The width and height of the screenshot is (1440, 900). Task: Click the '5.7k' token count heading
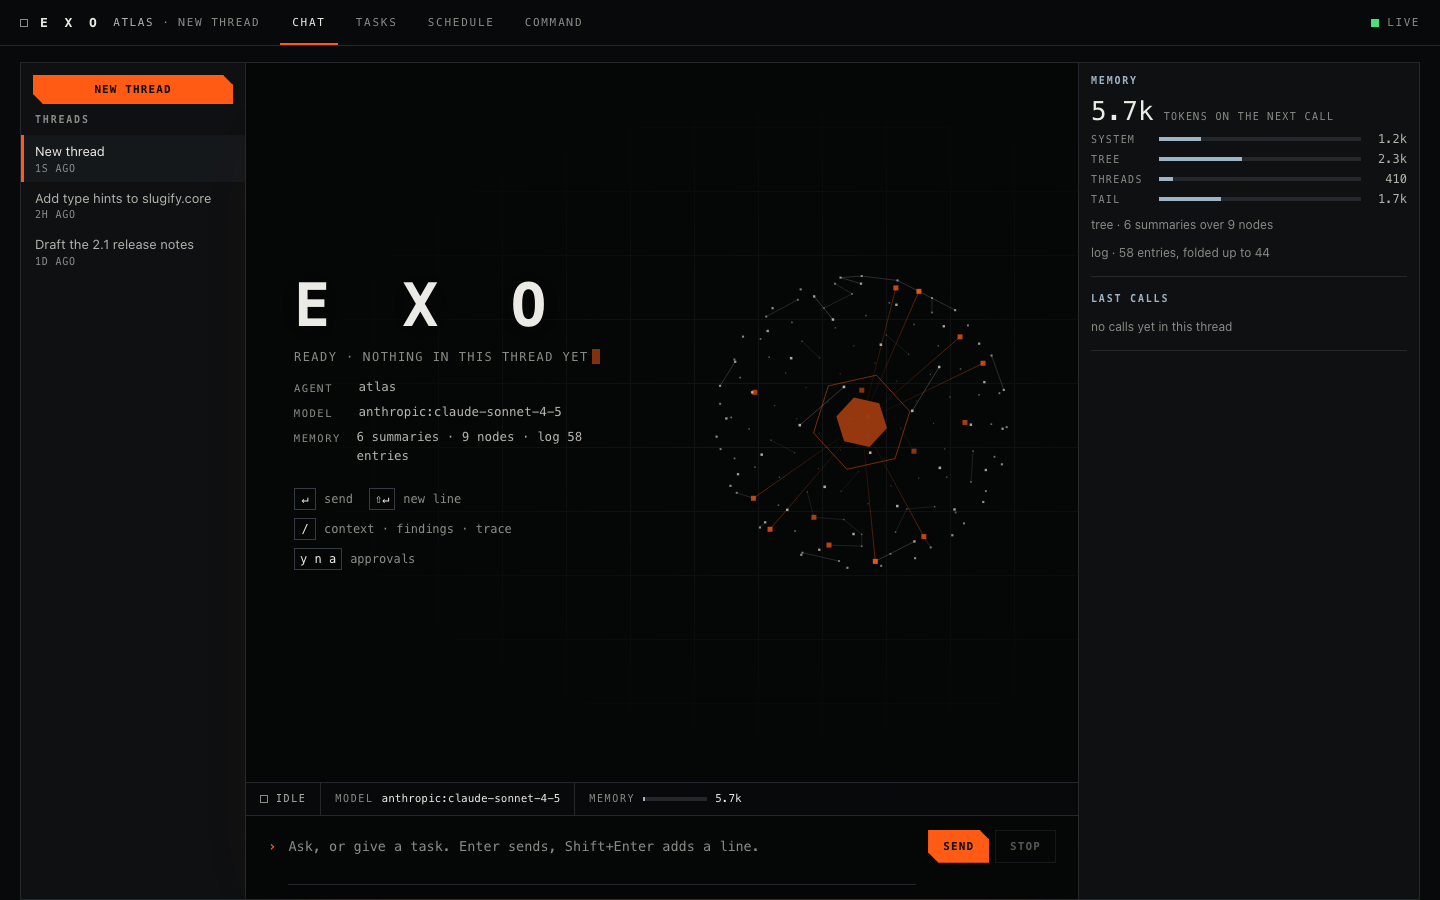tap(1122, 111)
